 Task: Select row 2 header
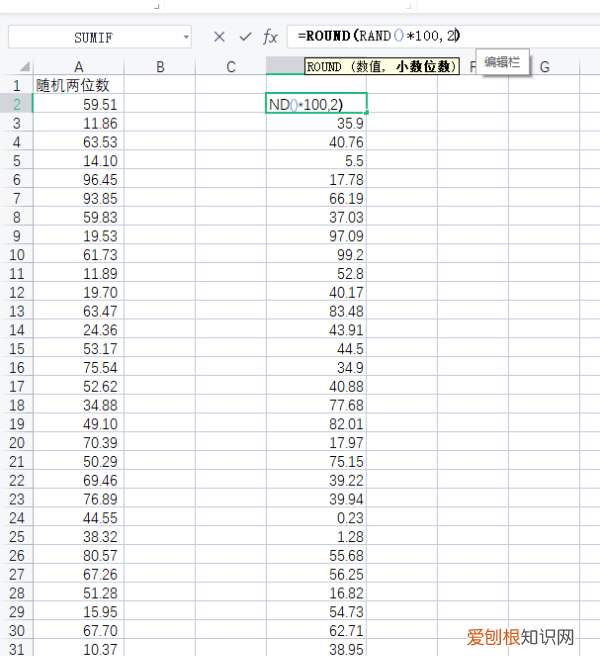16,104
